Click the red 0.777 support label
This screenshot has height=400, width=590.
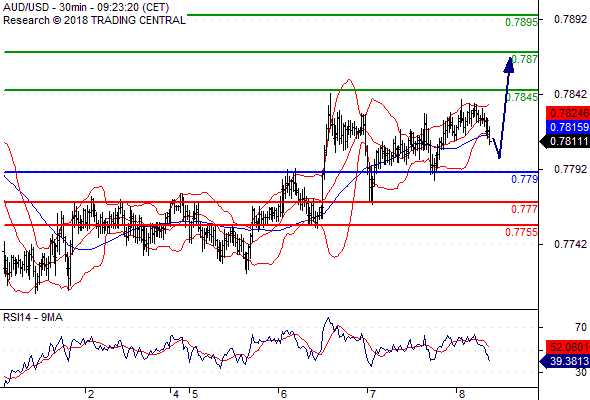point(525,209)
